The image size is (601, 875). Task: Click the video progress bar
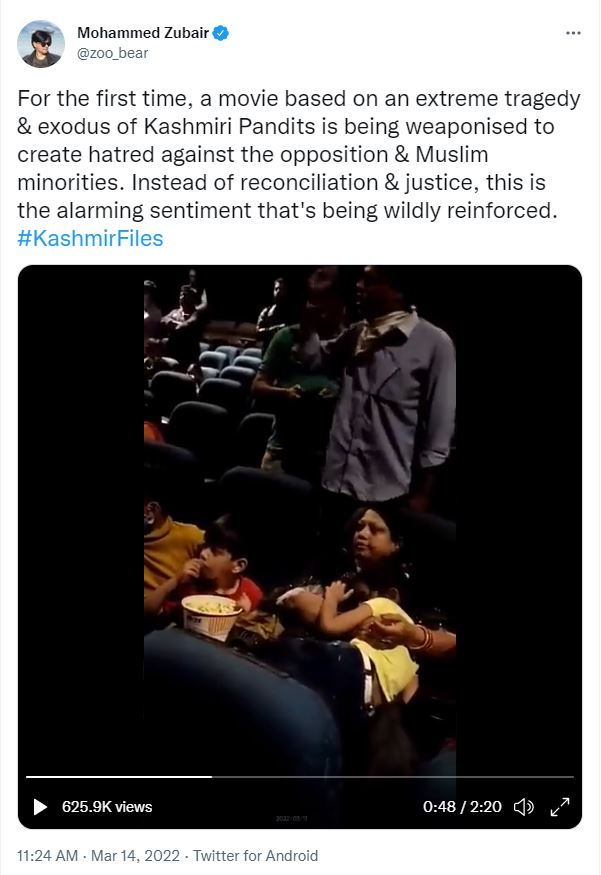click(x=300, y=776)
